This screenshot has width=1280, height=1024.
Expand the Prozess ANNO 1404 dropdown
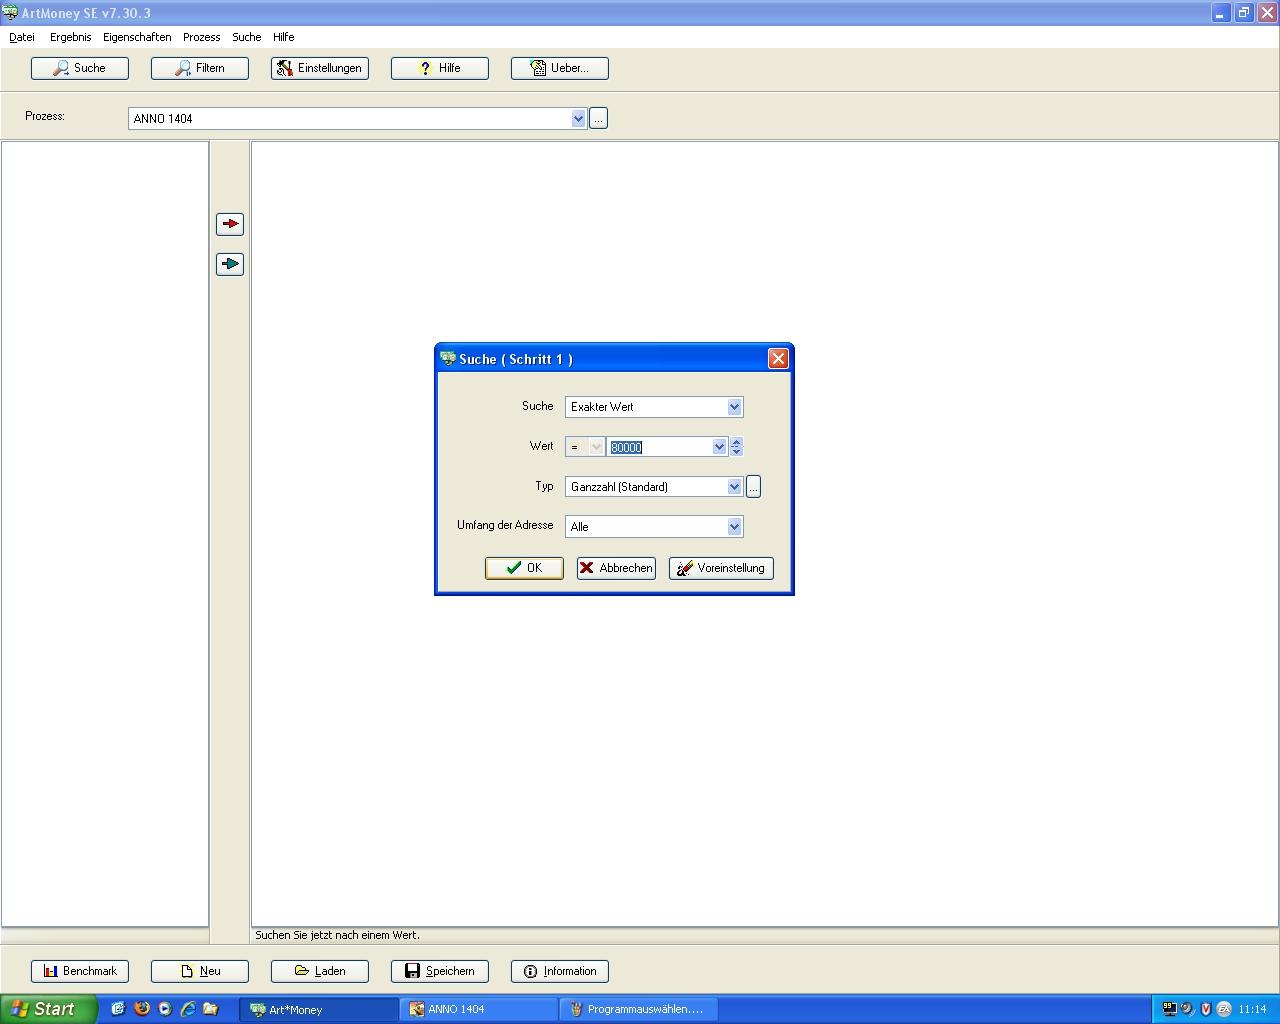(578, 118)
